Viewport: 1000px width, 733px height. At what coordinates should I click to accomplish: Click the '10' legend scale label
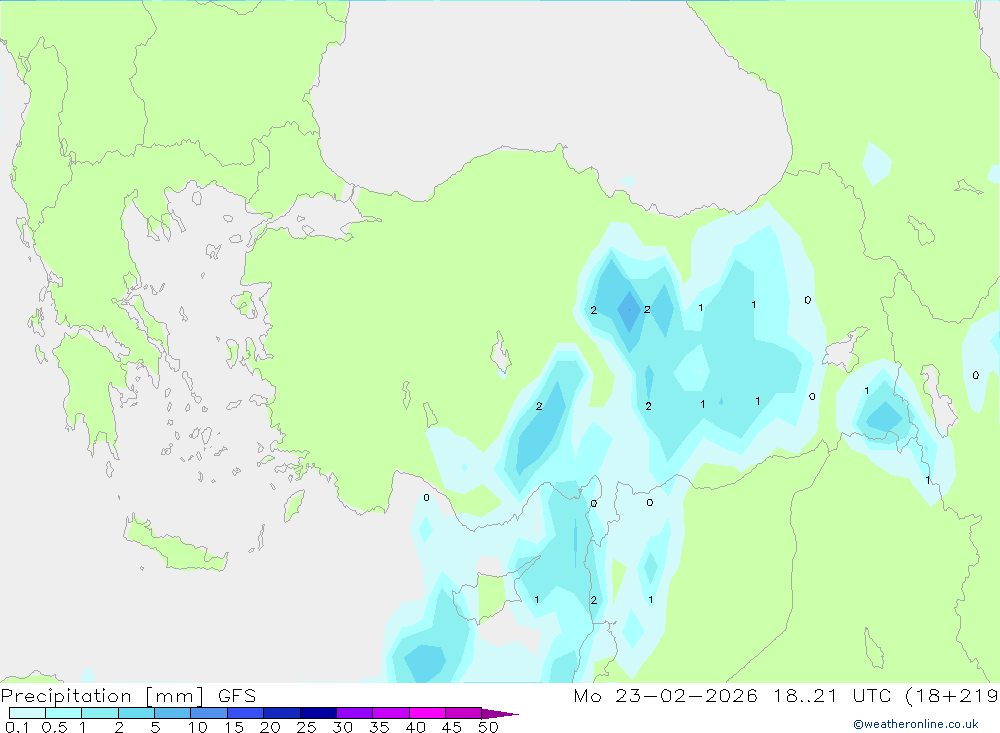198,727
